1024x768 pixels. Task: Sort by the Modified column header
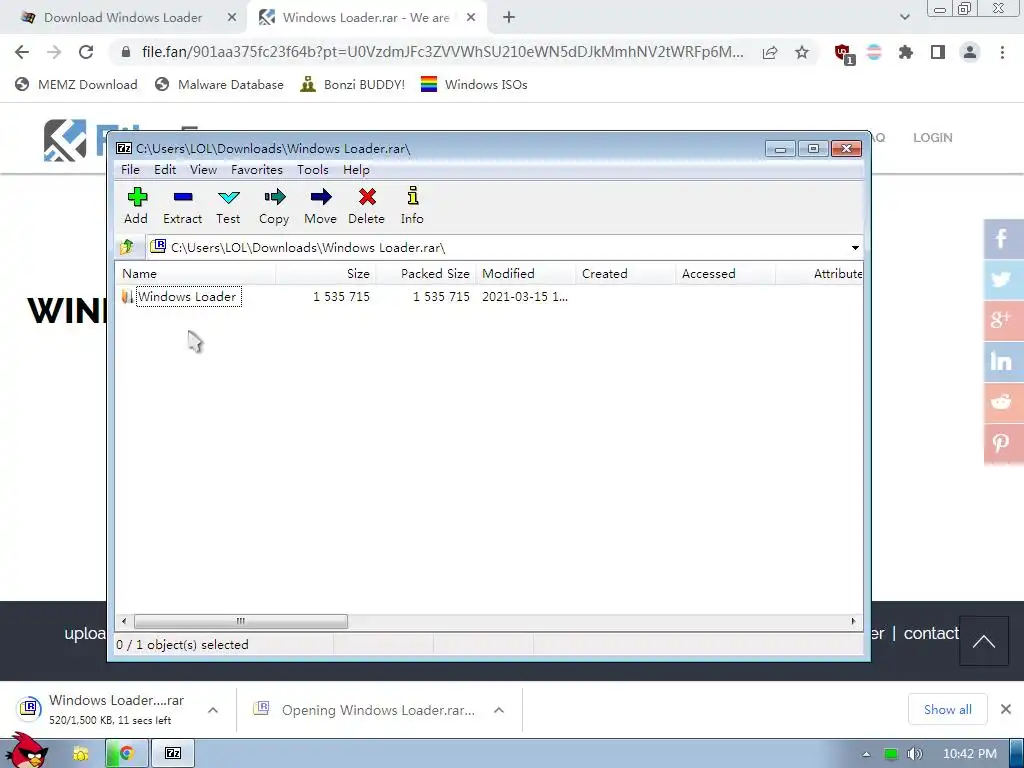tap(526, 274)
